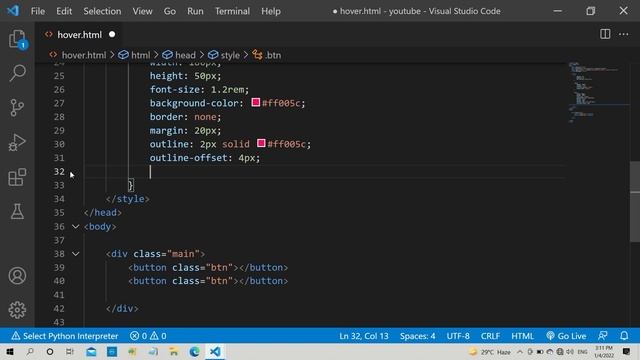Open the Source Control view
Image resolution: width=640 pixels, height=360 pixels.
tap(17, 108)
